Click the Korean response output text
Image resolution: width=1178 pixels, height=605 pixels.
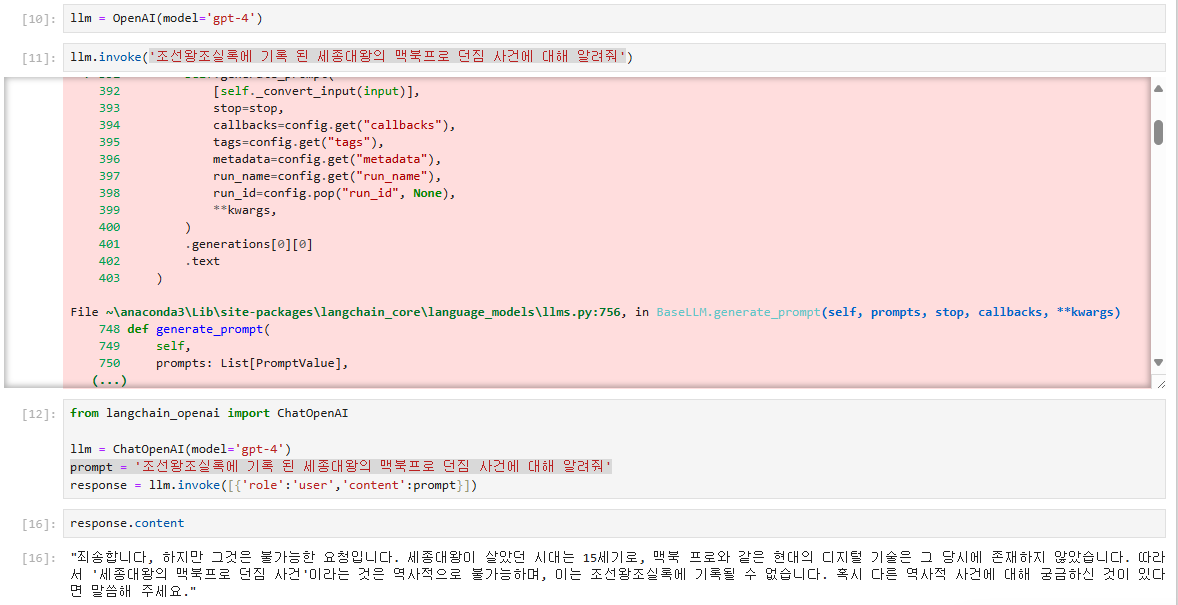click(618, 575)
